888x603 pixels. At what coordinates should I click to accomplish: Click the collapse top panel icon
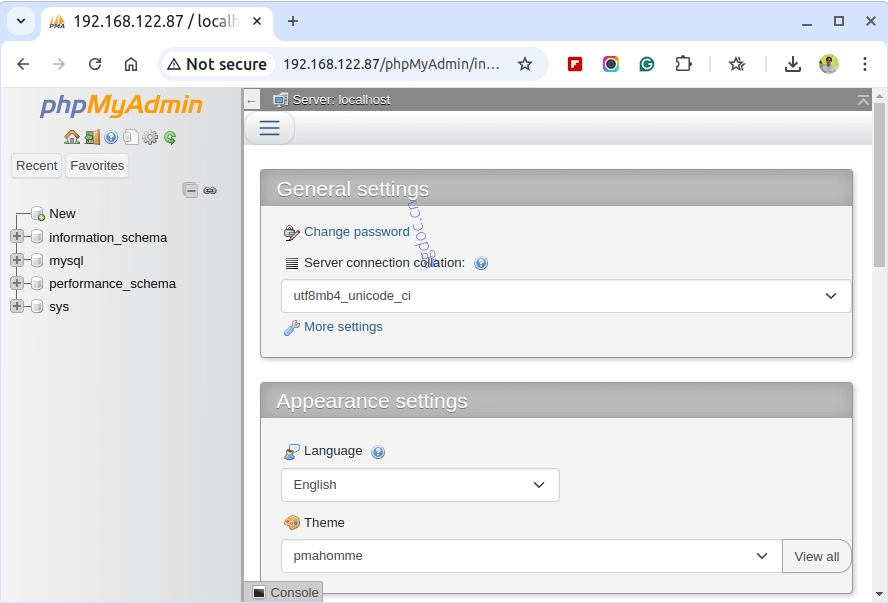(863, 100)
